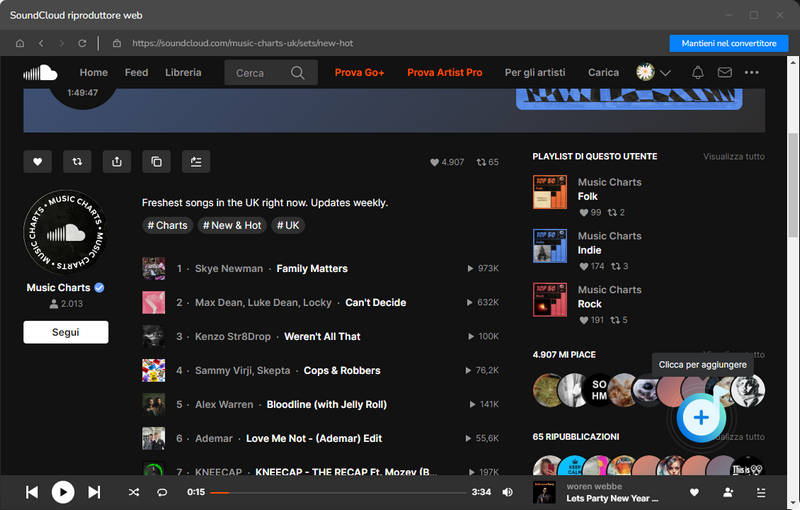This screenshot has width=800, height=510.
Task: Like the playlist with heart button
Action: click(37, 162)
